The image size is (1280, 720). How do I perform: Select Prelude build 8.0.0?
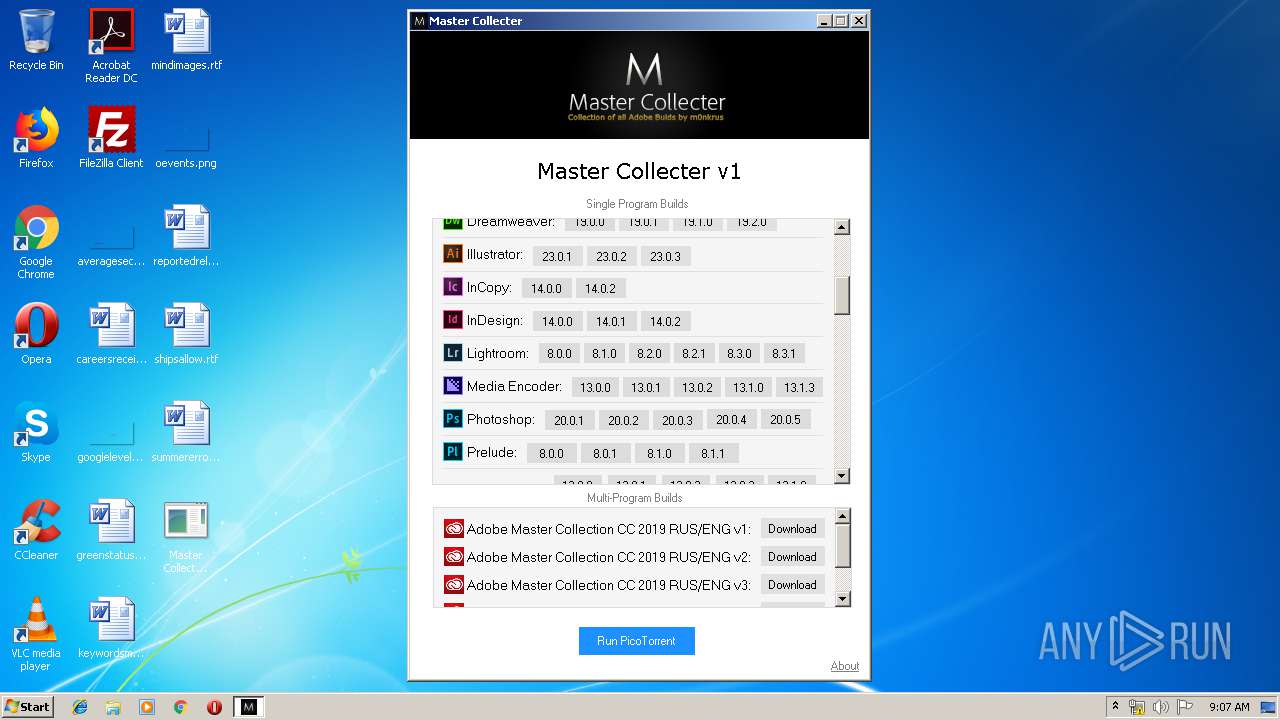coord(551,453)
